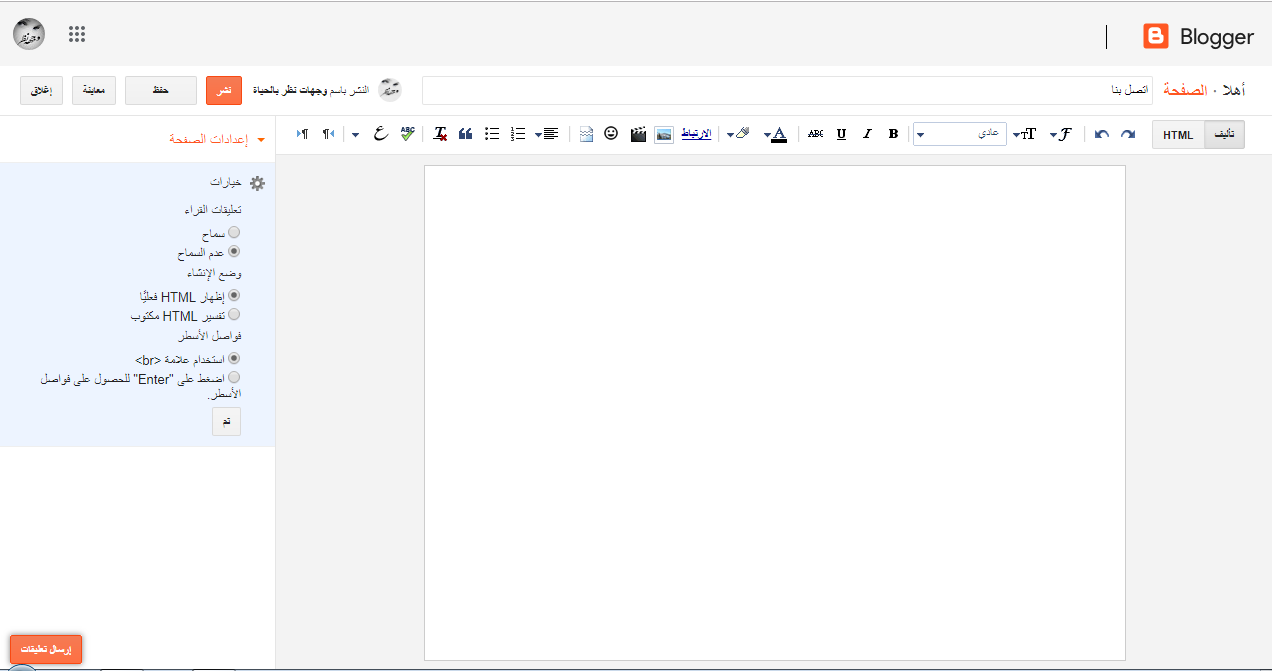
Task: Open the transliteration language dropdown arrow
Action: (x=356, y=135)
